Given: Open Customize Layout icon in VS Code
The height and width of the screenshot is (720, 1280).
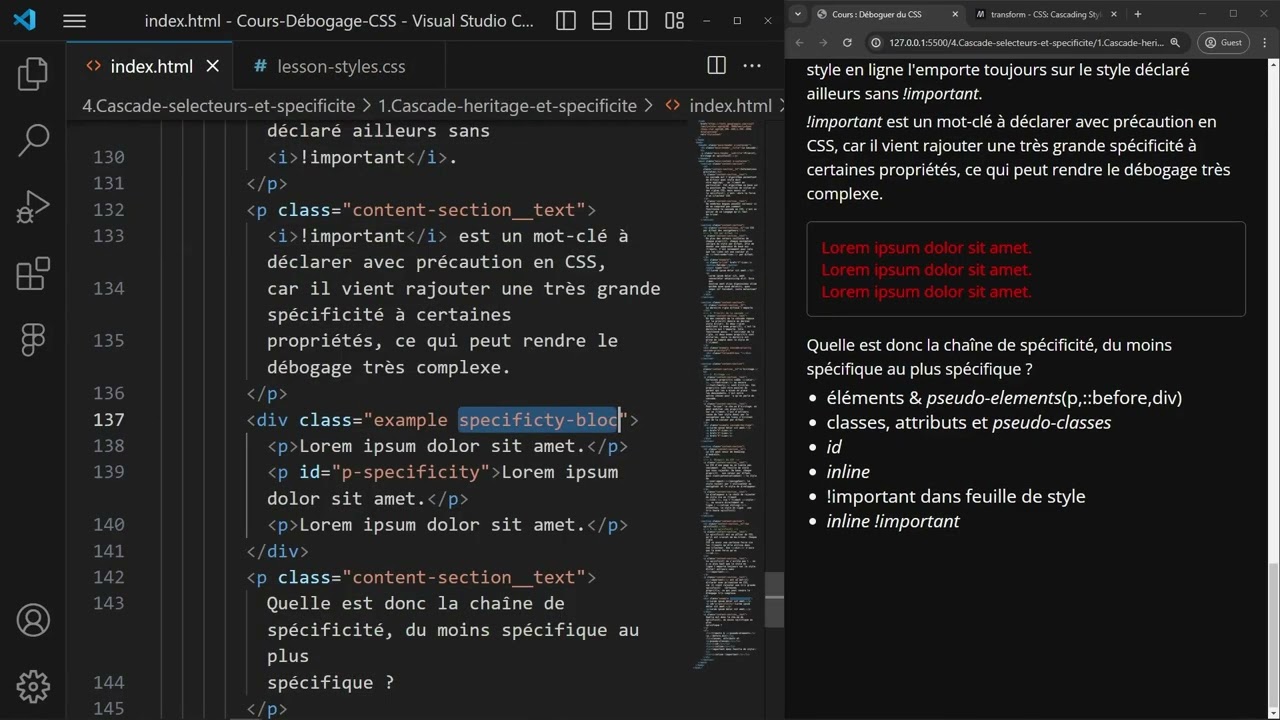Looking at the screenshot, I should click(675, 20).
